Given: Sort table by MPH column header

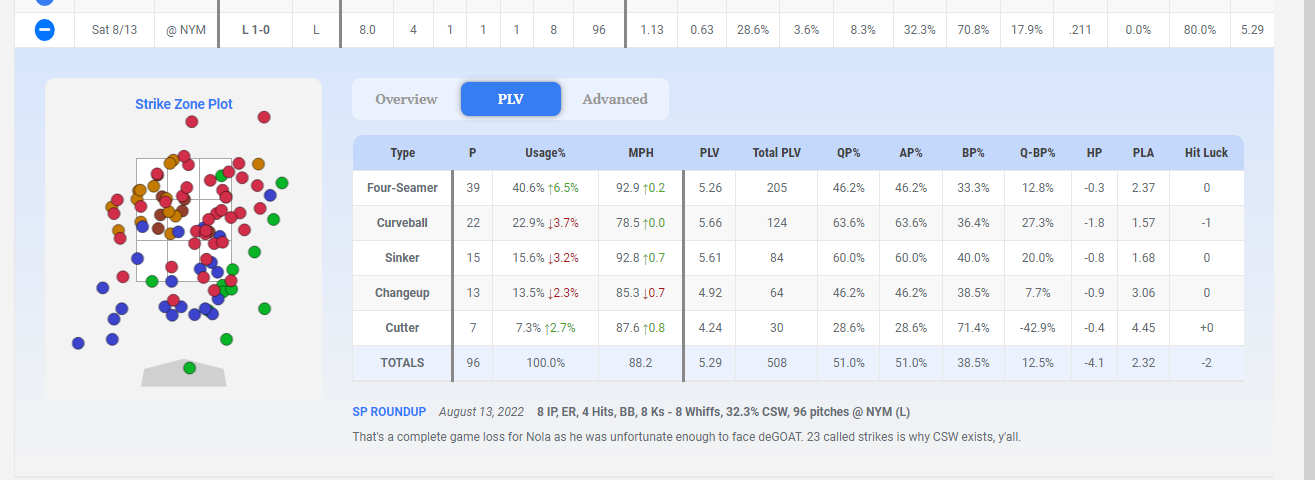Looking at the screenshot, I should pos(640,153).
